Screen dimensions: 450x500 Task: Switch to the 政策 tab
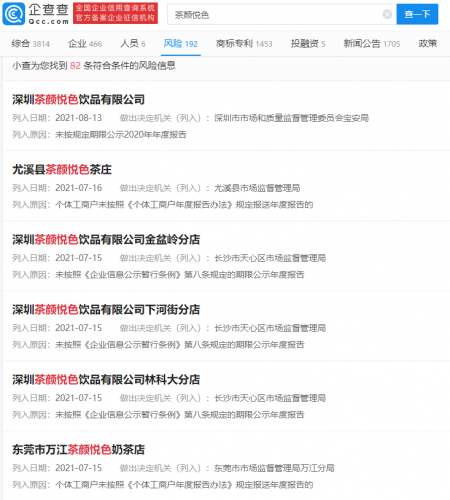click(428, 44)
